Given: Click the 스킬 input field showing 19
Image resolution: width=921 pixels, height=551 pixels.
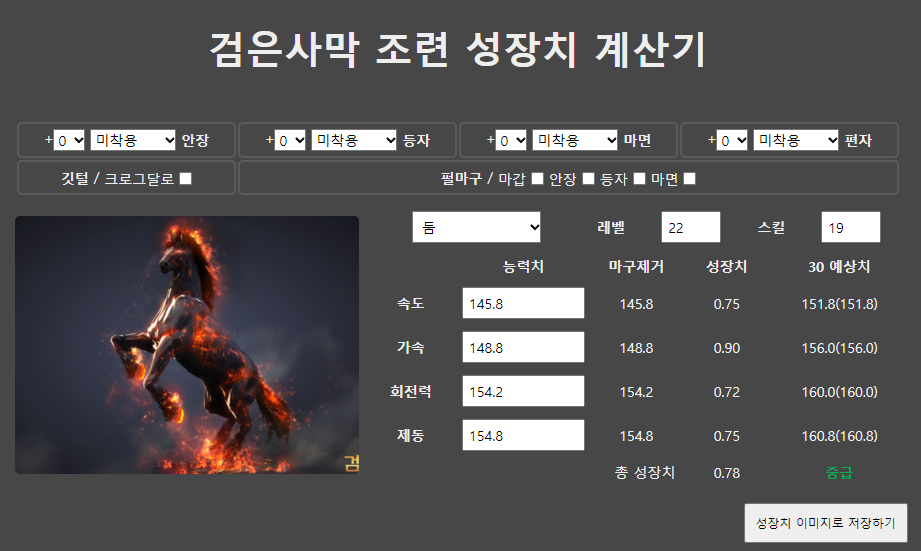Looking at the screenshot, I should 850,227.
